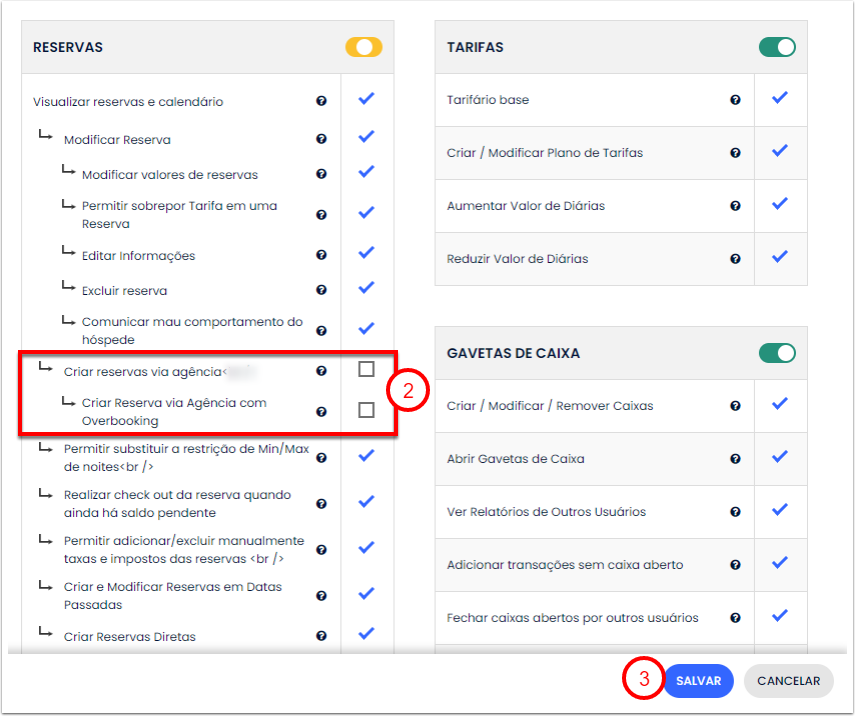Uncheck Editar Informações permission
Screen dimensions: 855x716
click(366, 254)
